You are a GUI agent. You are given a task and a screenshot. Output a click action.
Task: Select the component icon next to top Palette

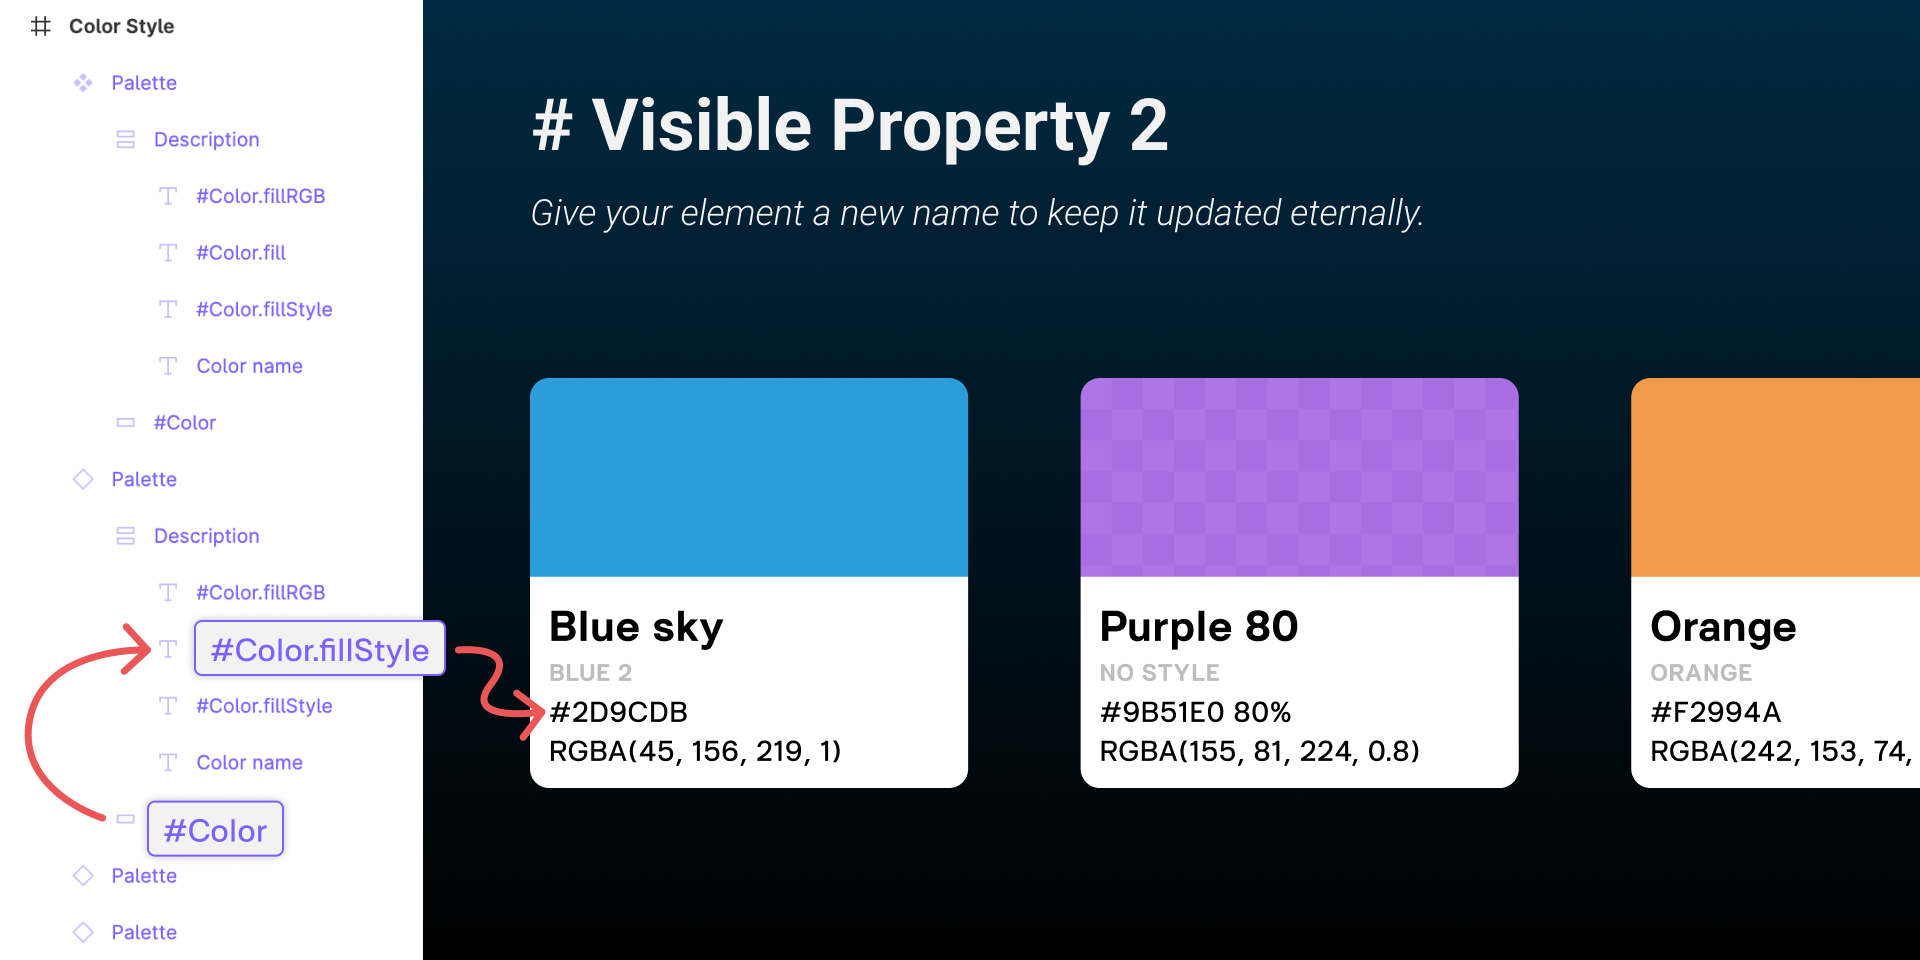click(84, 83)
